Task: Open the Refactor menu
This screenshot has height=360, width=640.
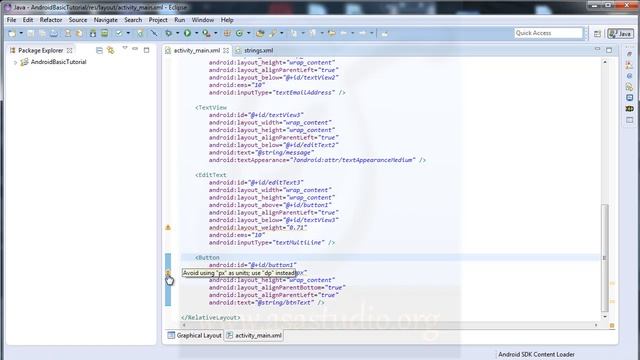Action: (51, 20)
